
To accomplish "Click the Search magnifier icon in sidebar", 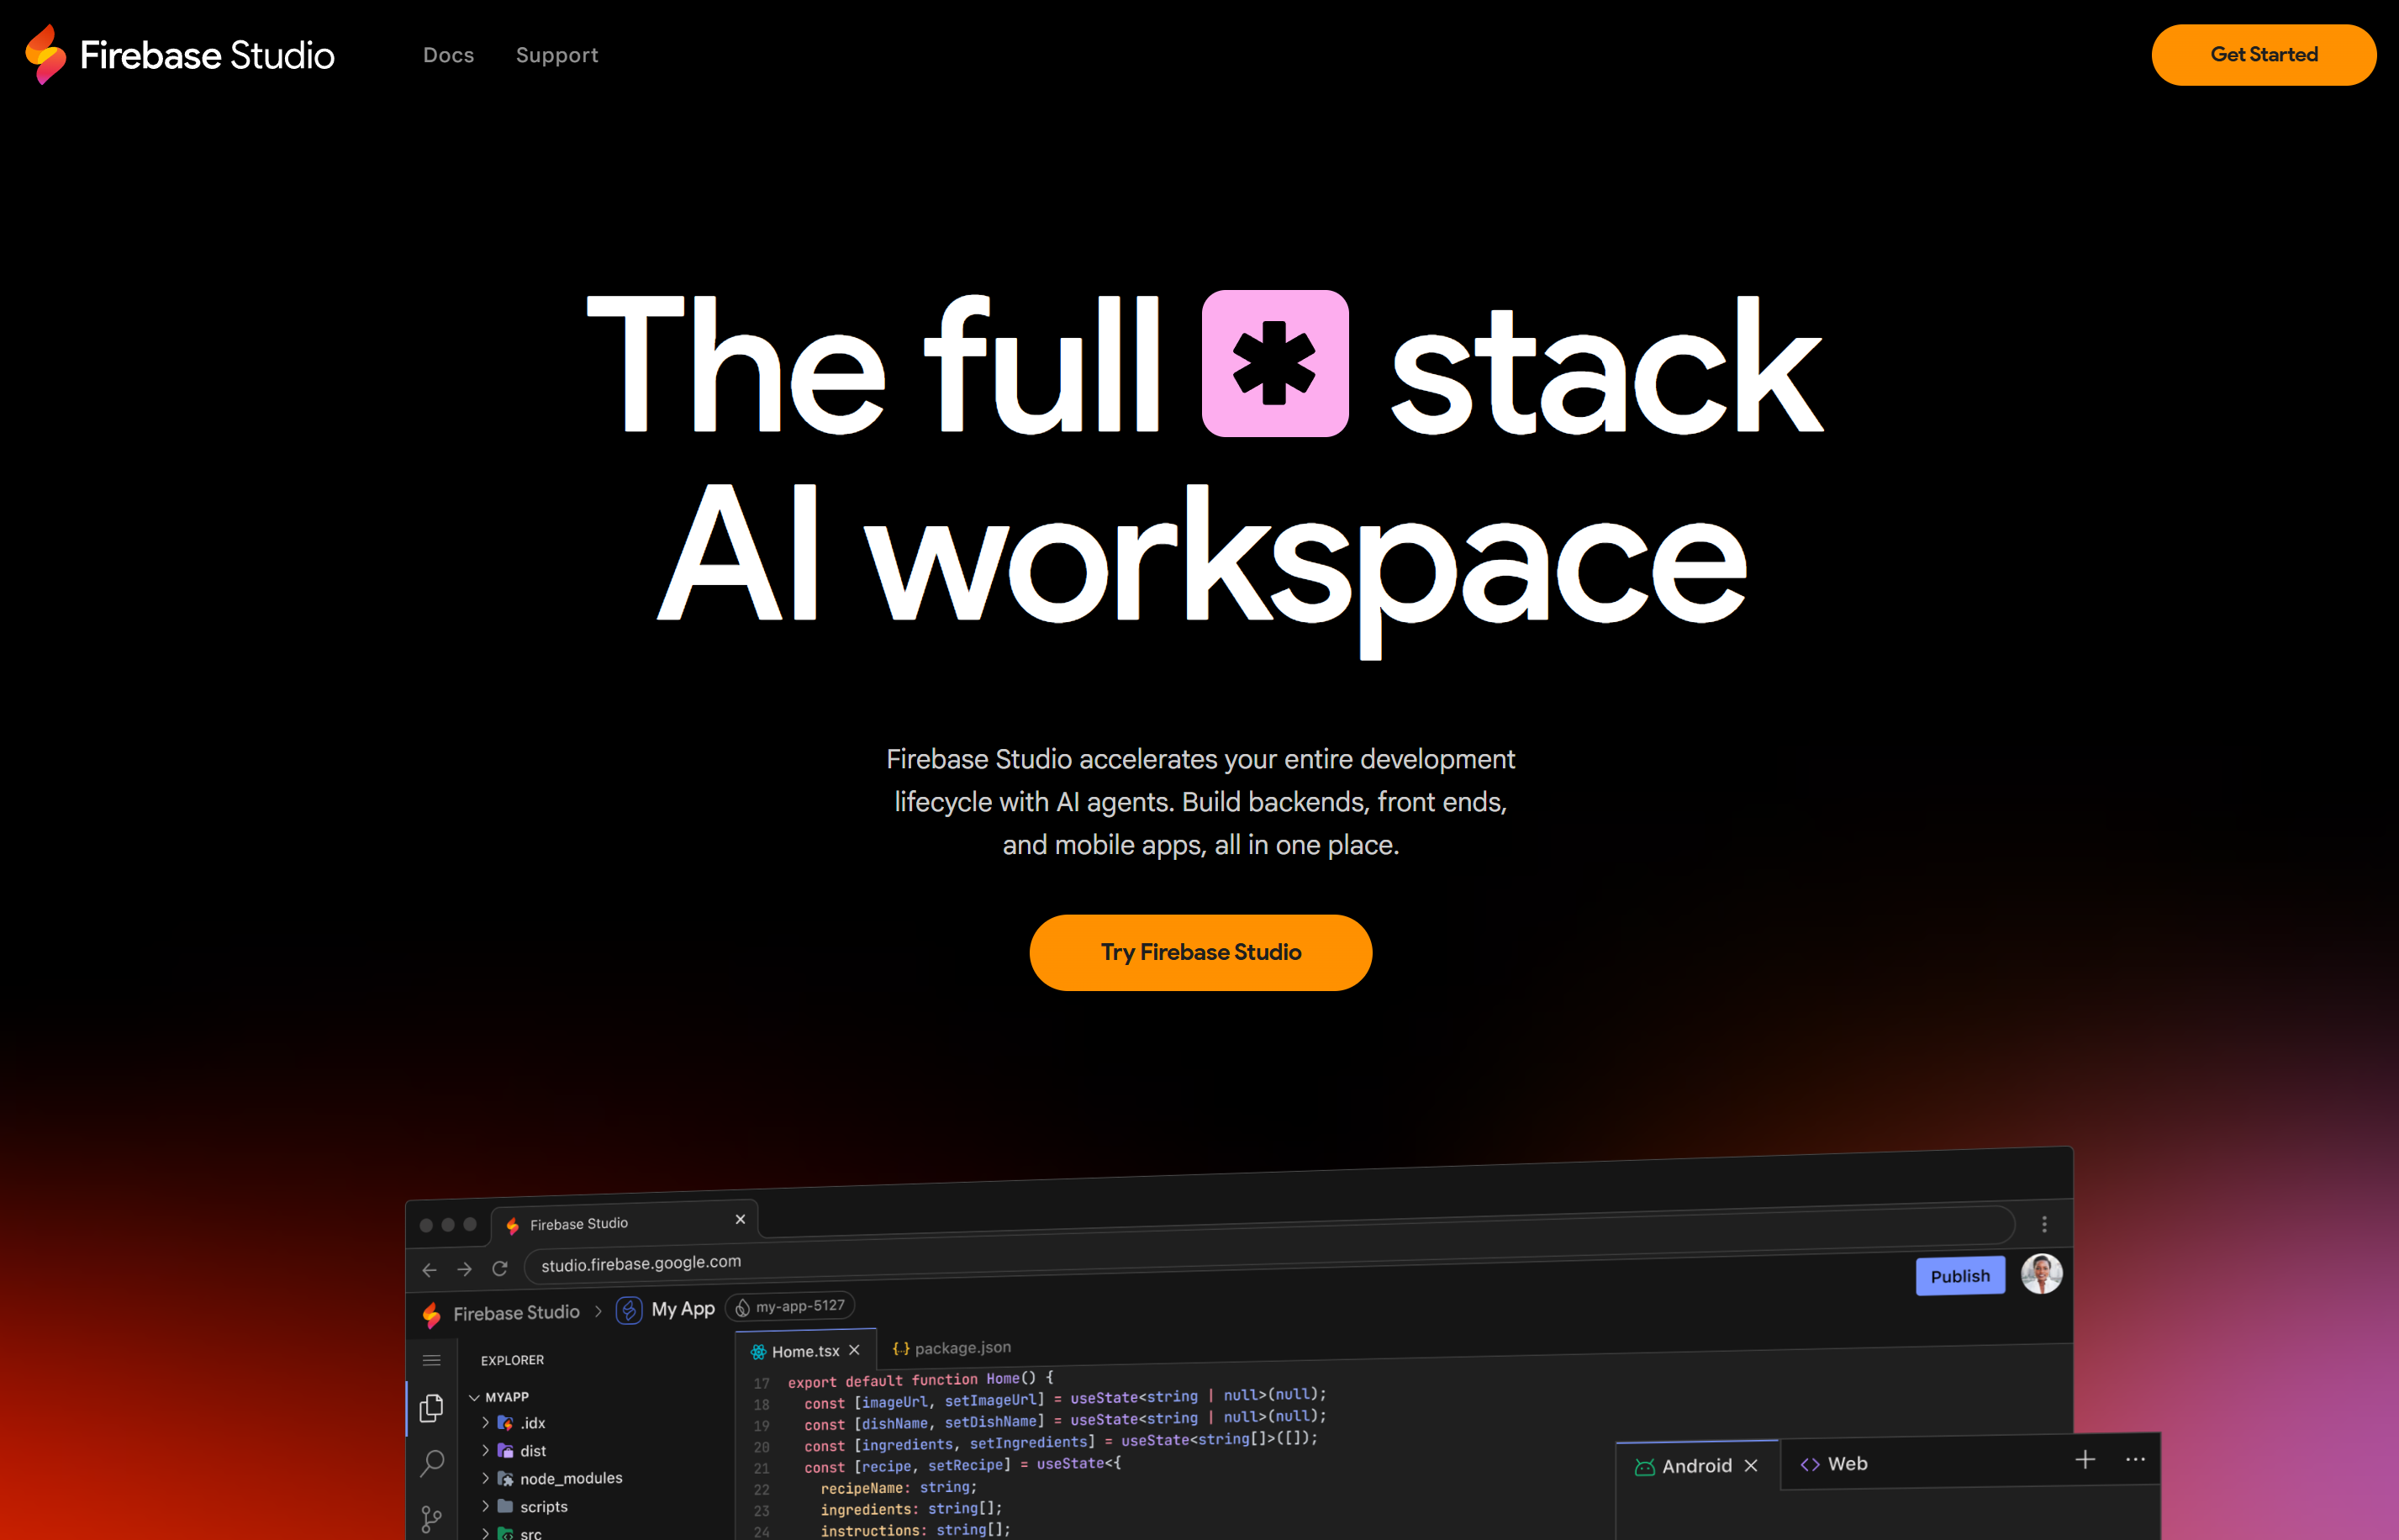I will 431,1463.
